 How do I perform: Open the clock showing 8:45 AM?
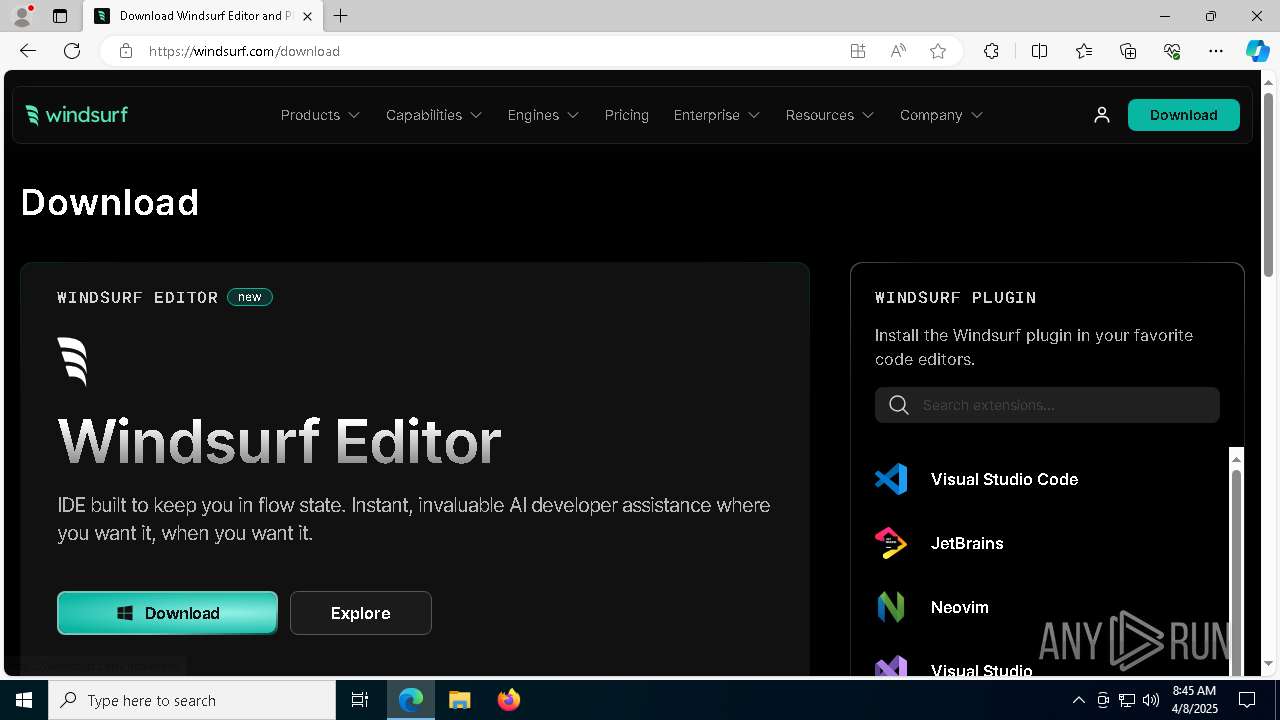tap(1194, 700)
